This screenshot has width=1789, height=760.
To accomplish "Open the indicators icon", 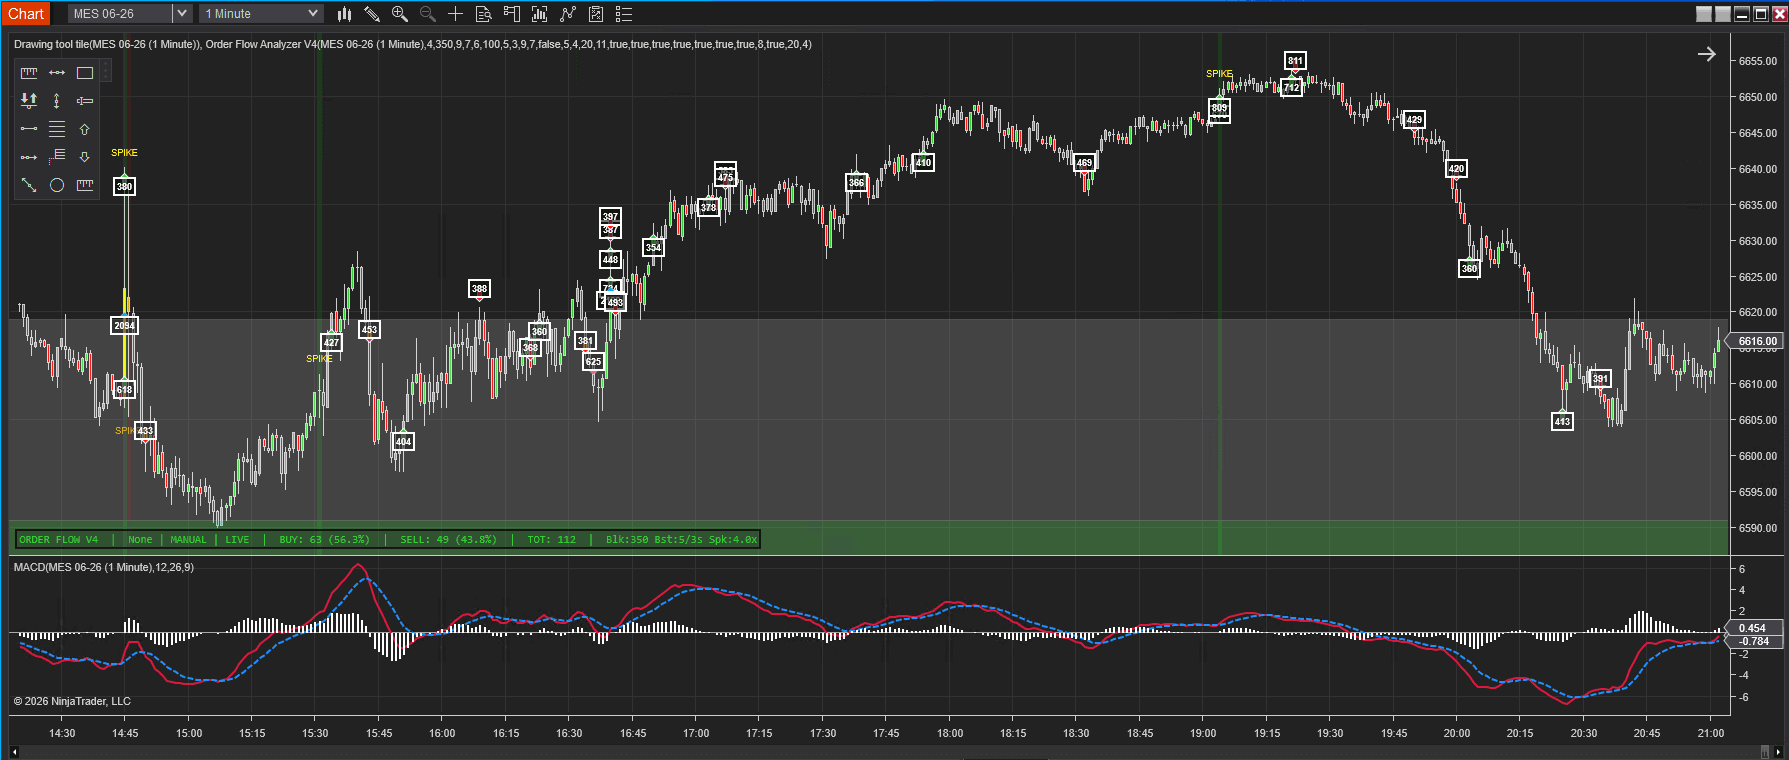I will point(540,14).
